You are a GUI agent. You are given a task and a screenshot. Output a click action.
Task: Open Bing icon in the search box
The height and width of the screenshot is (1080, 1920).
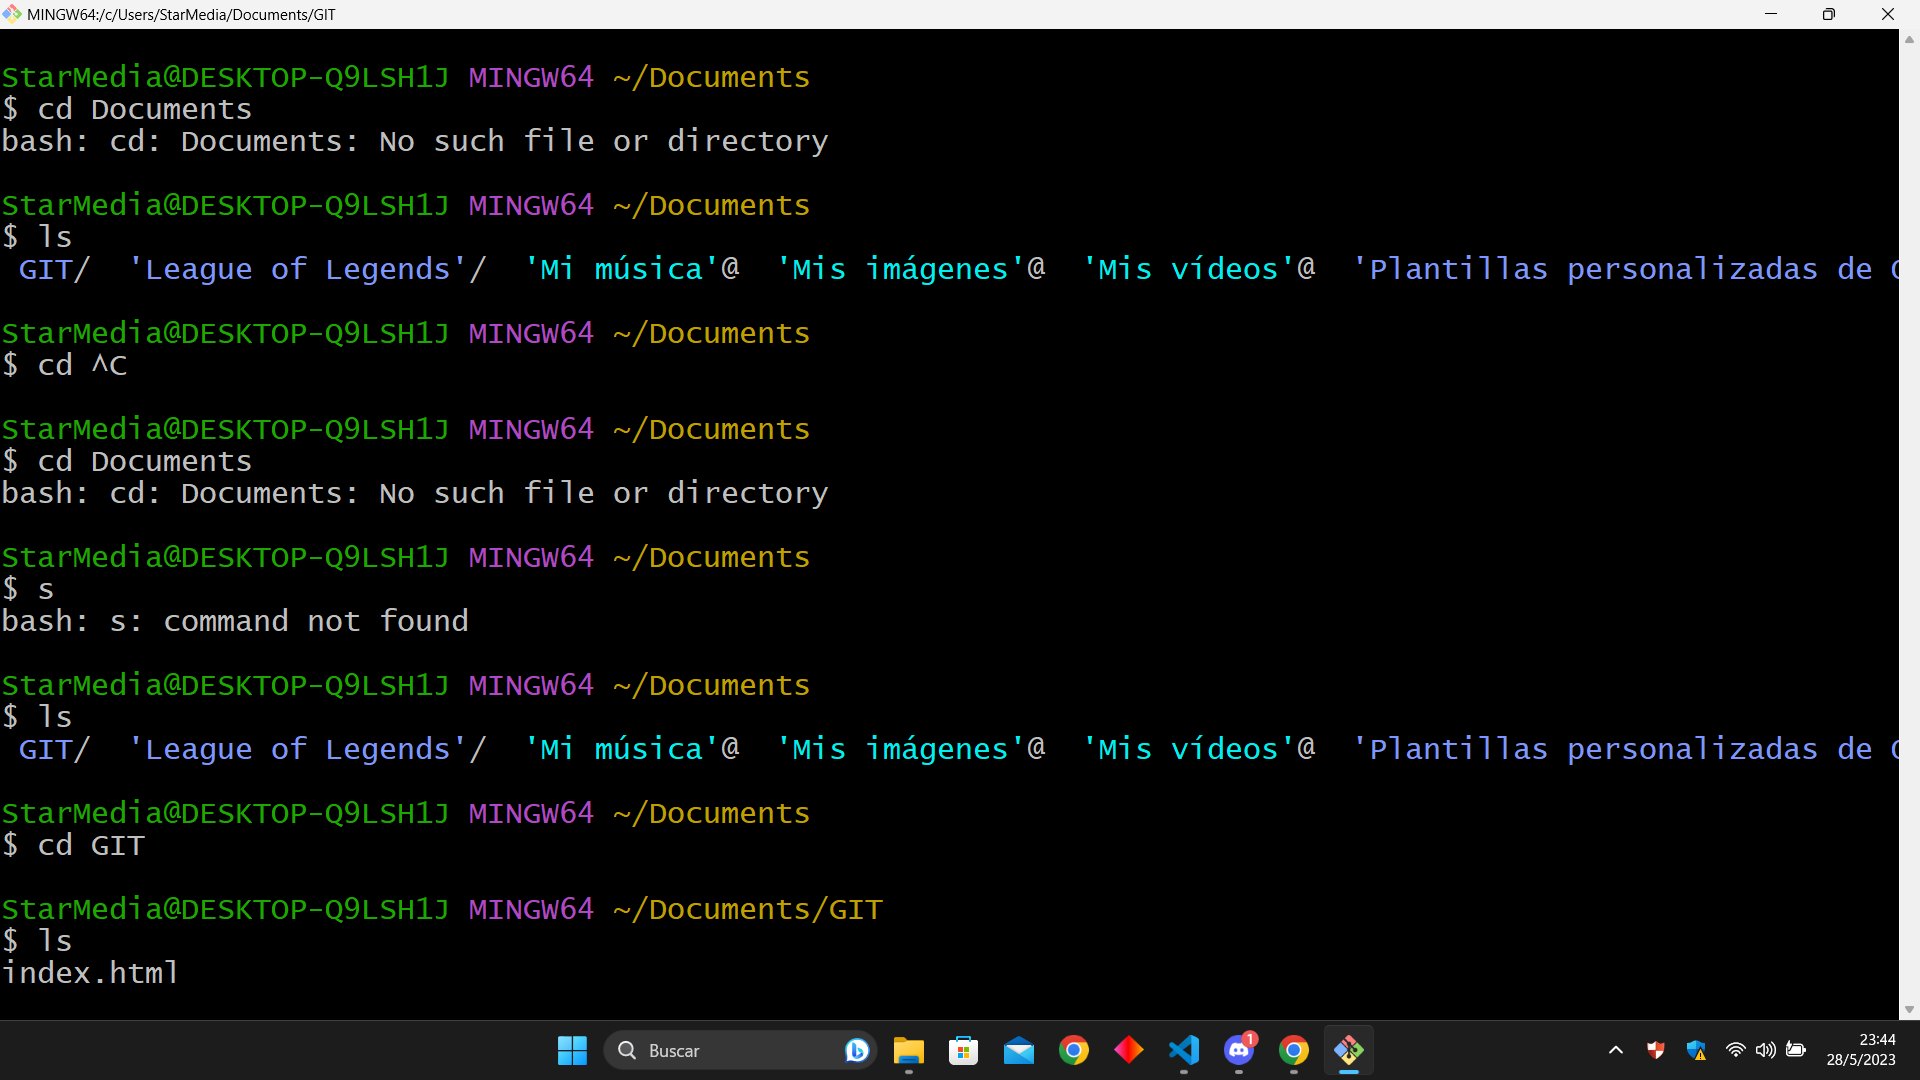pyautogui.click(x=856, y=1050)
